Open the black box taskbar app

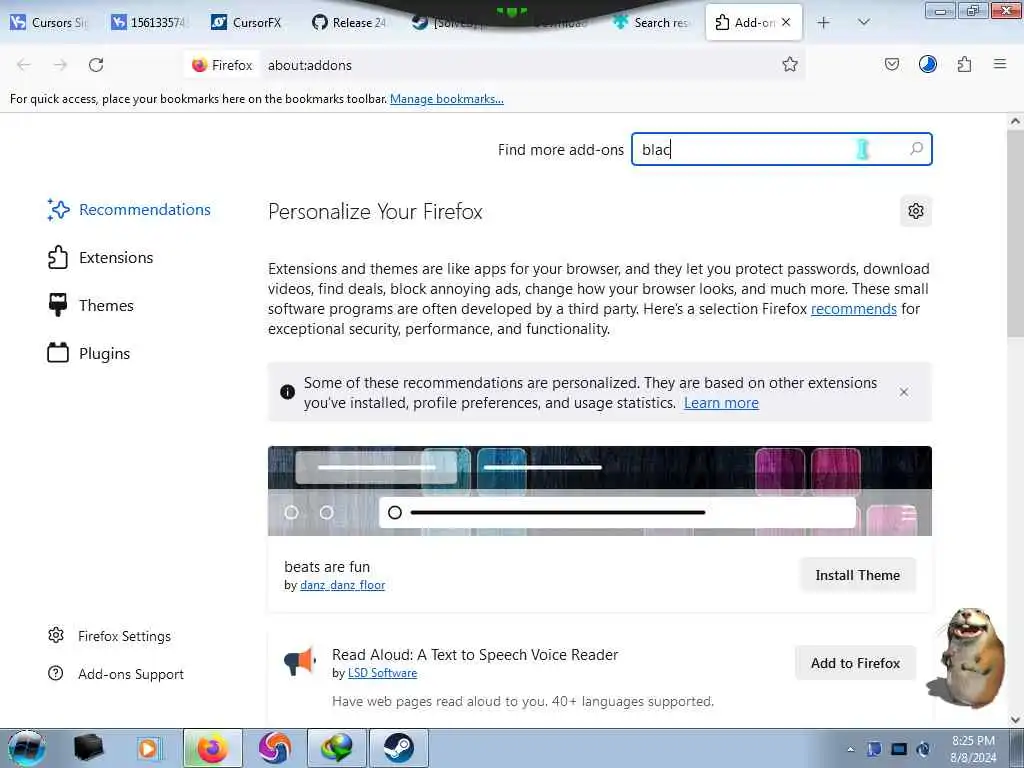88,748
